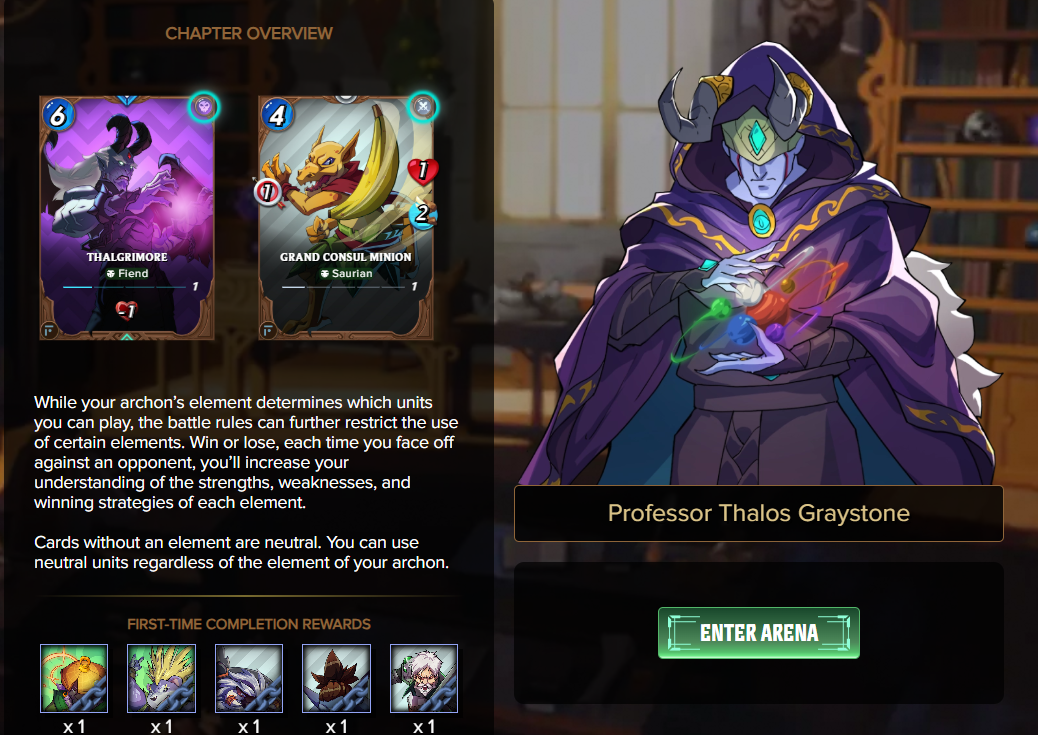Click the neutral element icon on Grand Consul Minion
This screenshot has height=735, width=1038.
[422, 107]
